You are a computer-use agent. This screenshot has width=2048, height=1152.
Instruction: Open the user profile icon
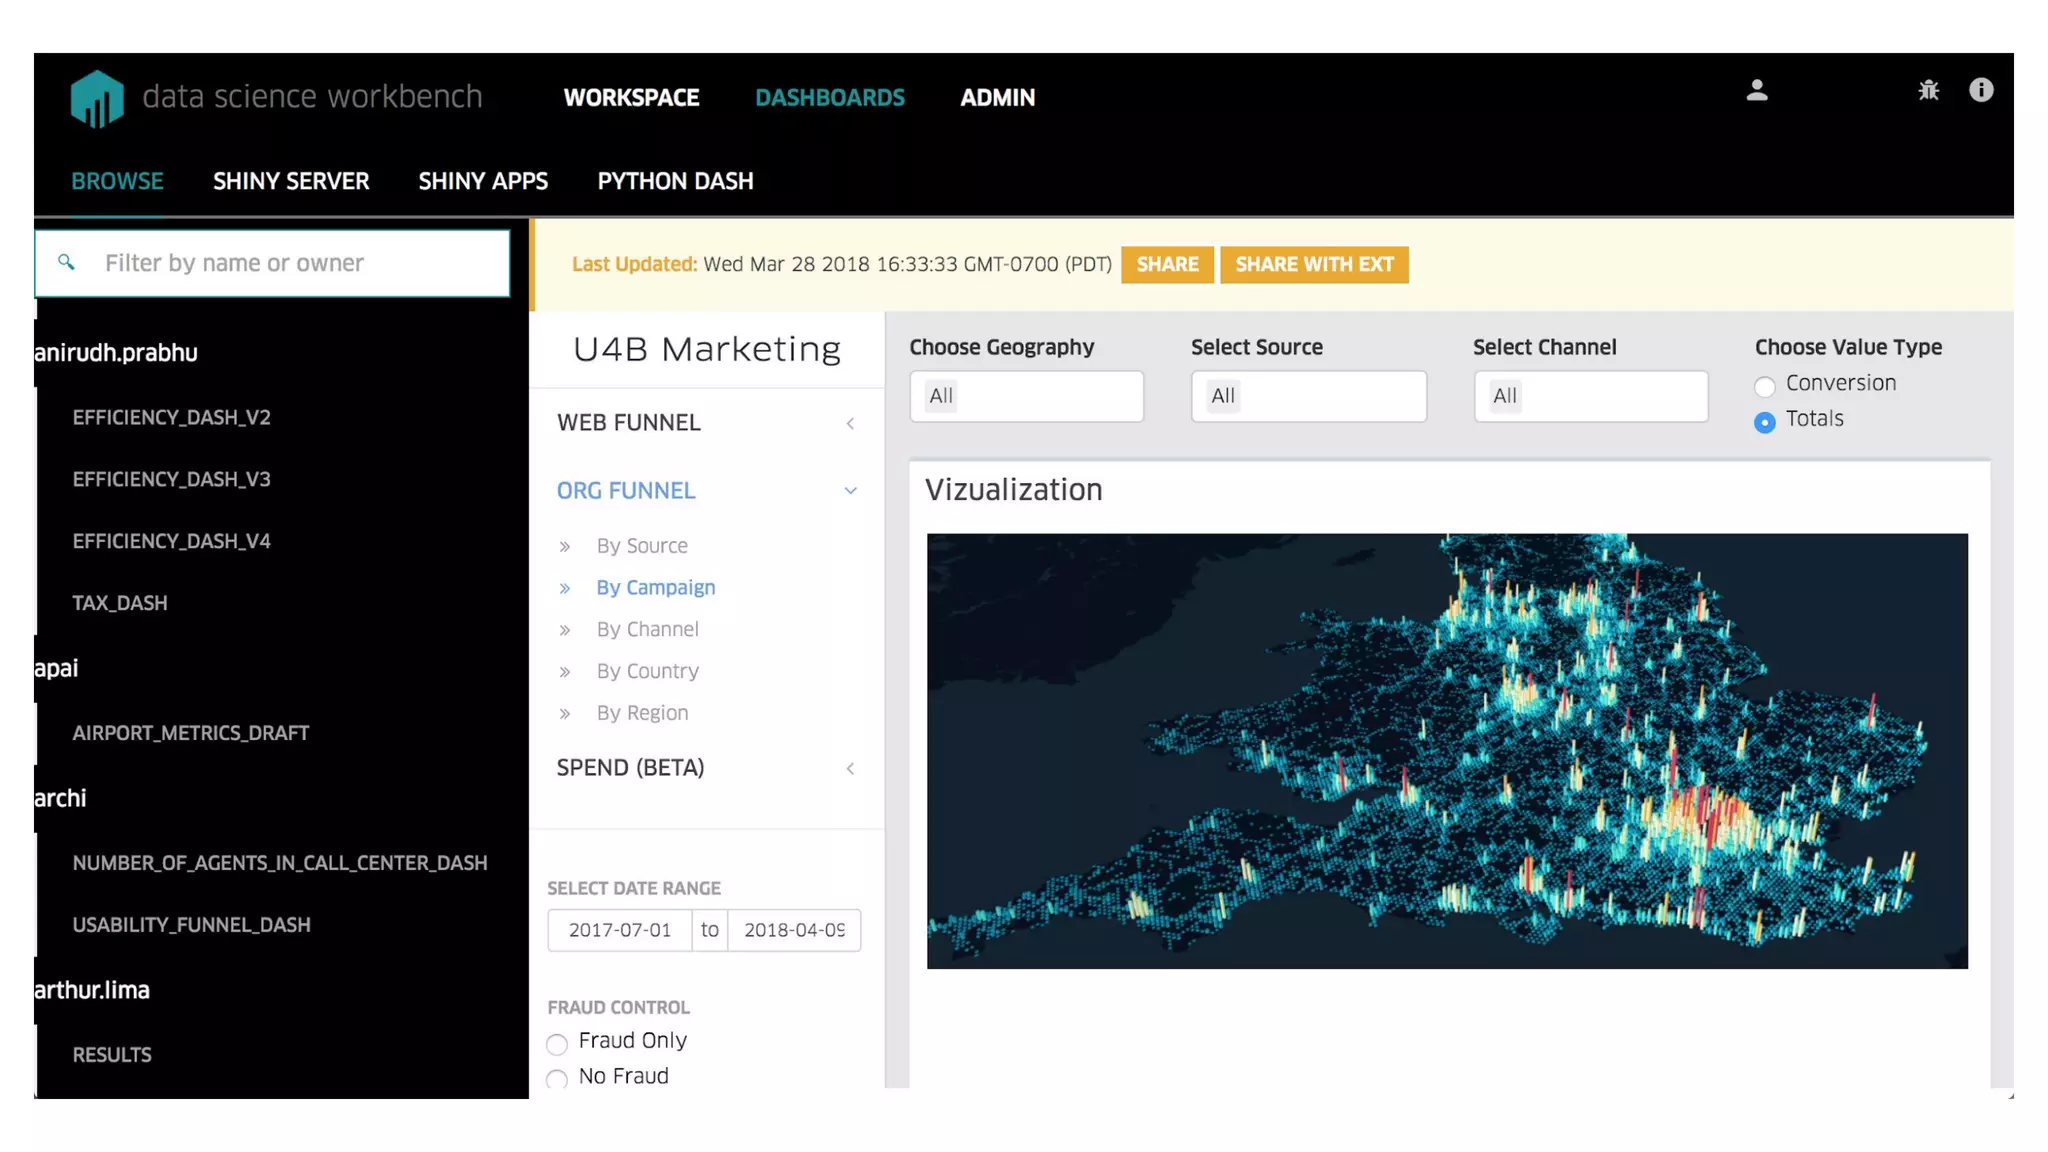tap(1756, 91)
